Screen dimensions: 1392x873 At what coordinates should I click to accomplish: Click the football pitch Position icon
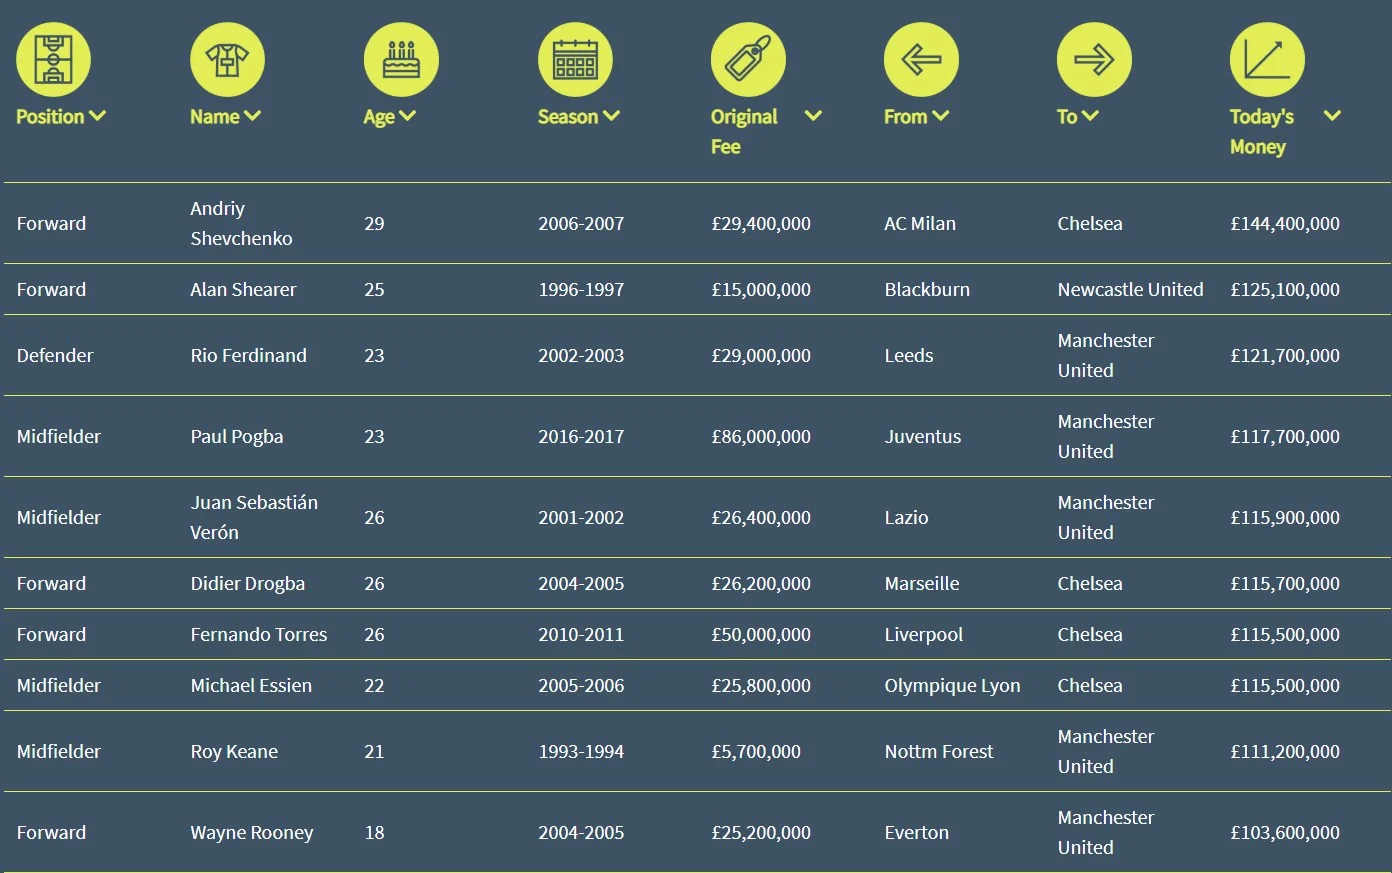click(53, 60)
